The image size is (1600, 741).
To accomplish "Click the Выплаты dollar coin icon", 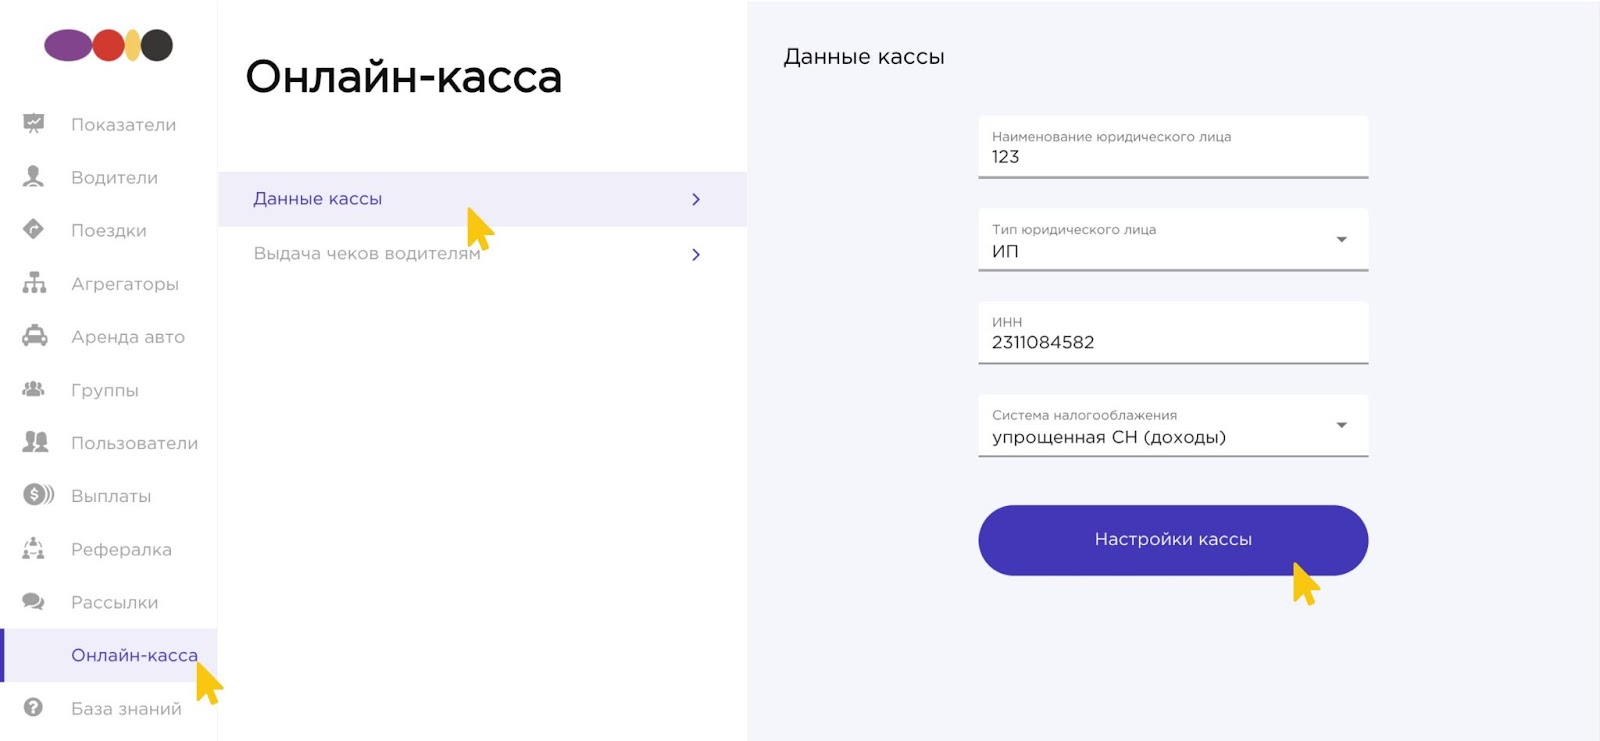I will tap(38, 495).
